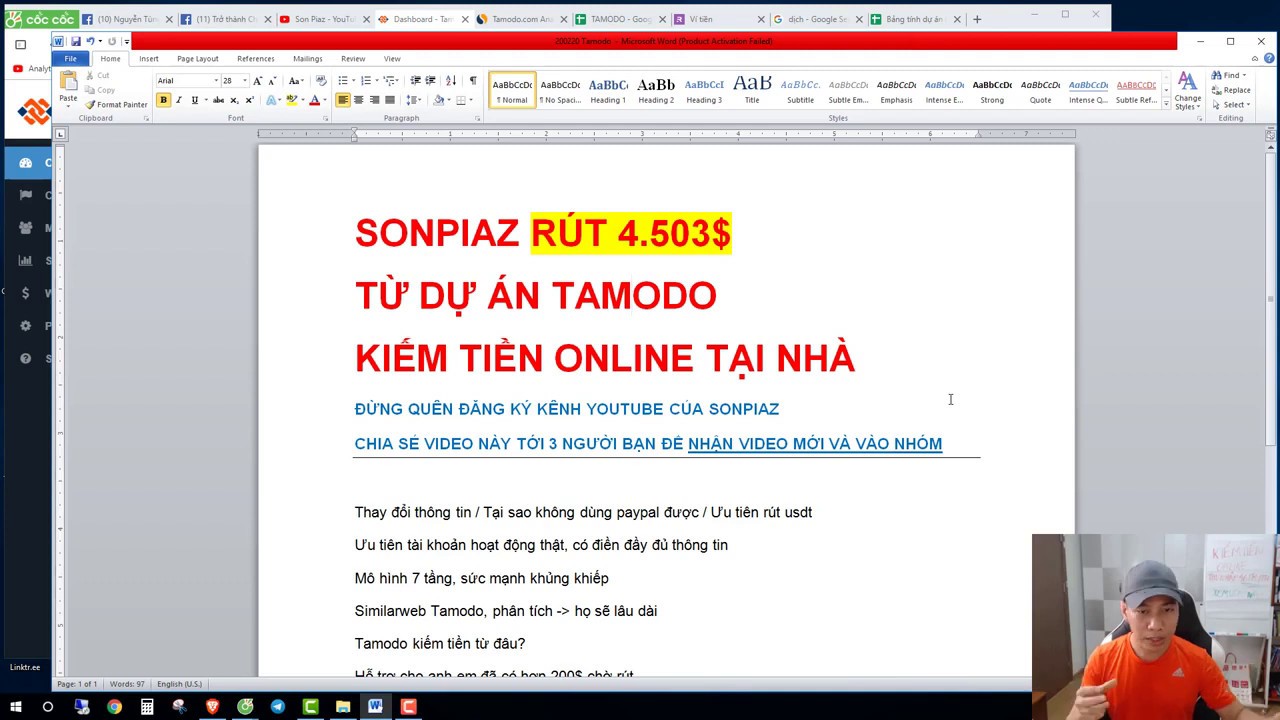This screenshot has height=720, width=1280.
Task: Click the Words: 97 status indicator
Action: (127, 684)
